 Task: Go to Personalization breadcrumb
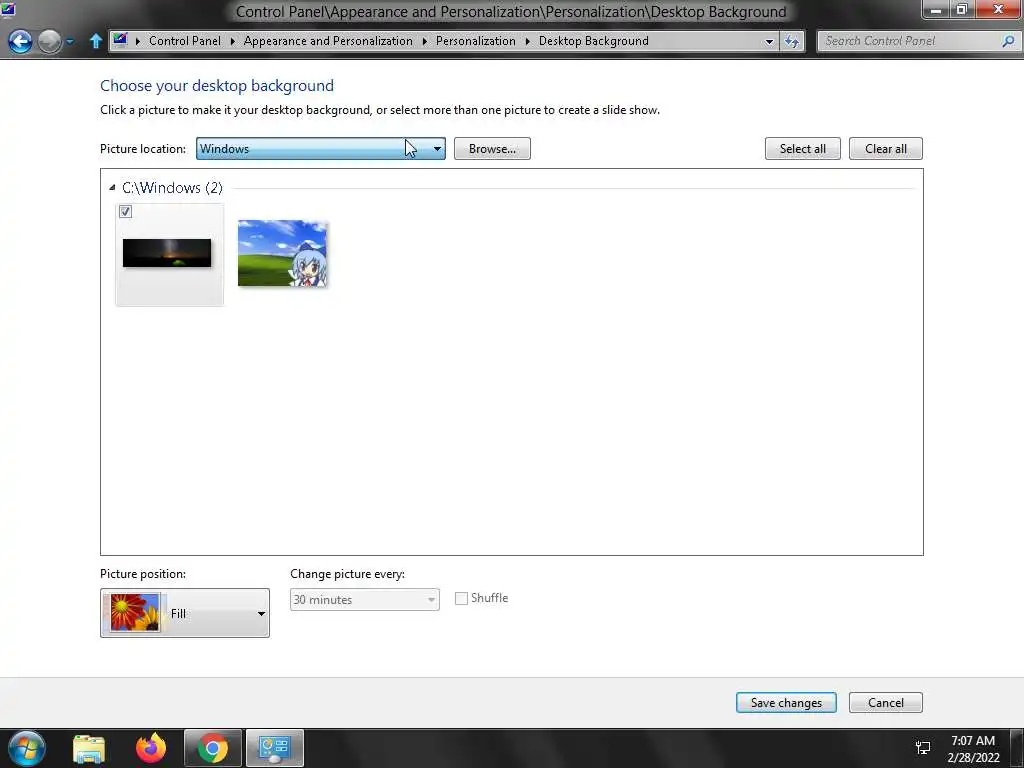tap(475, 40)
